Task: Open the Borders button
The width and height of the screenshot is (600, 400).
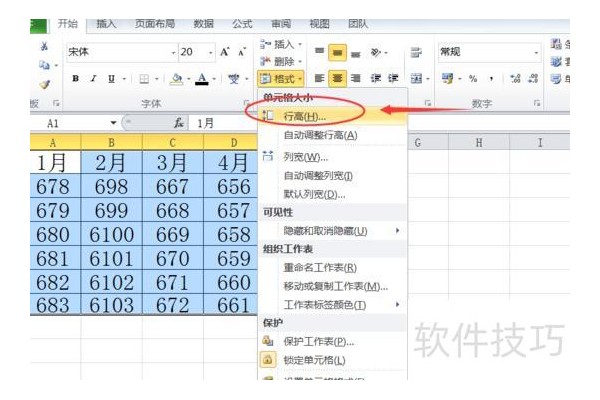Action: [144, 79]
